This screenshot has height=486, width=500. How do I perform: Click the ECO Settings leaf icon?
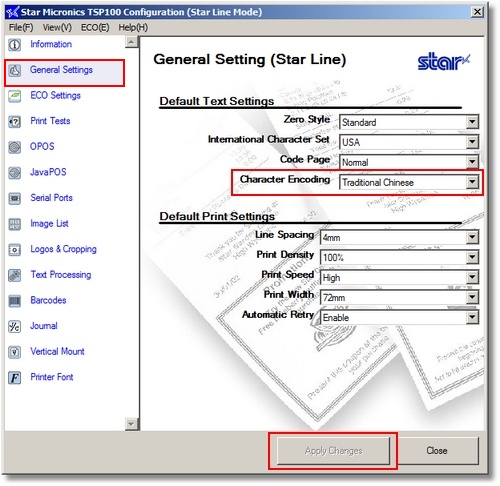point(14,96)
